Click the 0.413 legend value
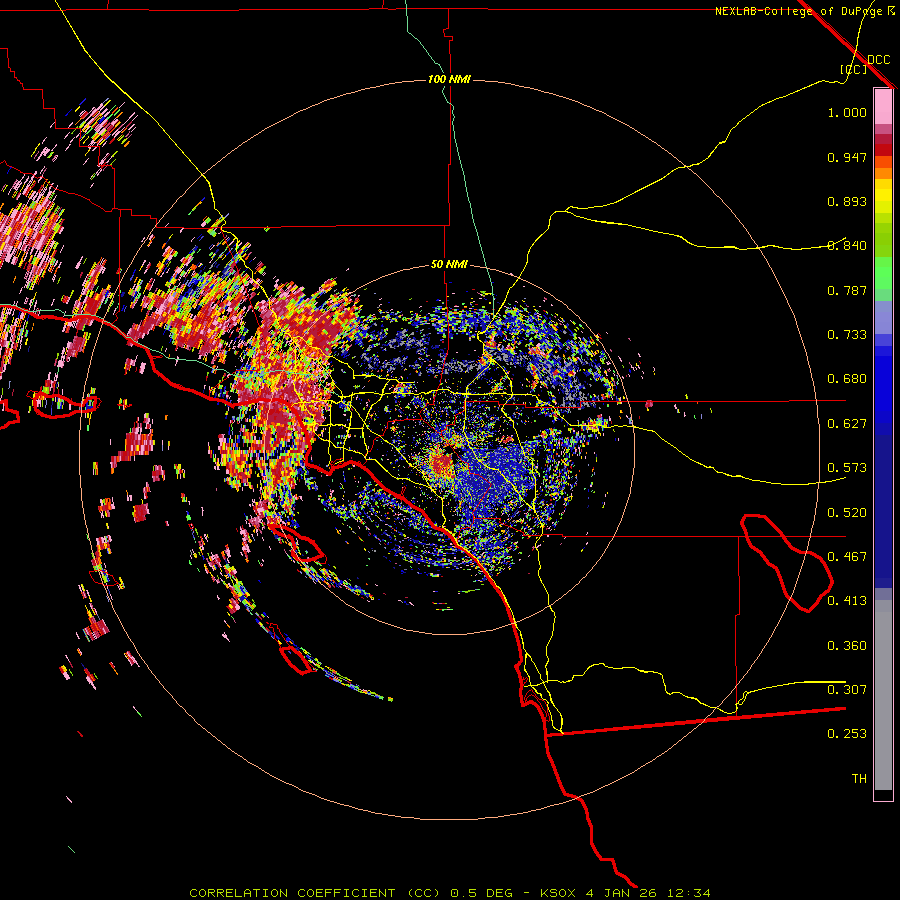Viewport: 900px width, 900px height. 847,601
